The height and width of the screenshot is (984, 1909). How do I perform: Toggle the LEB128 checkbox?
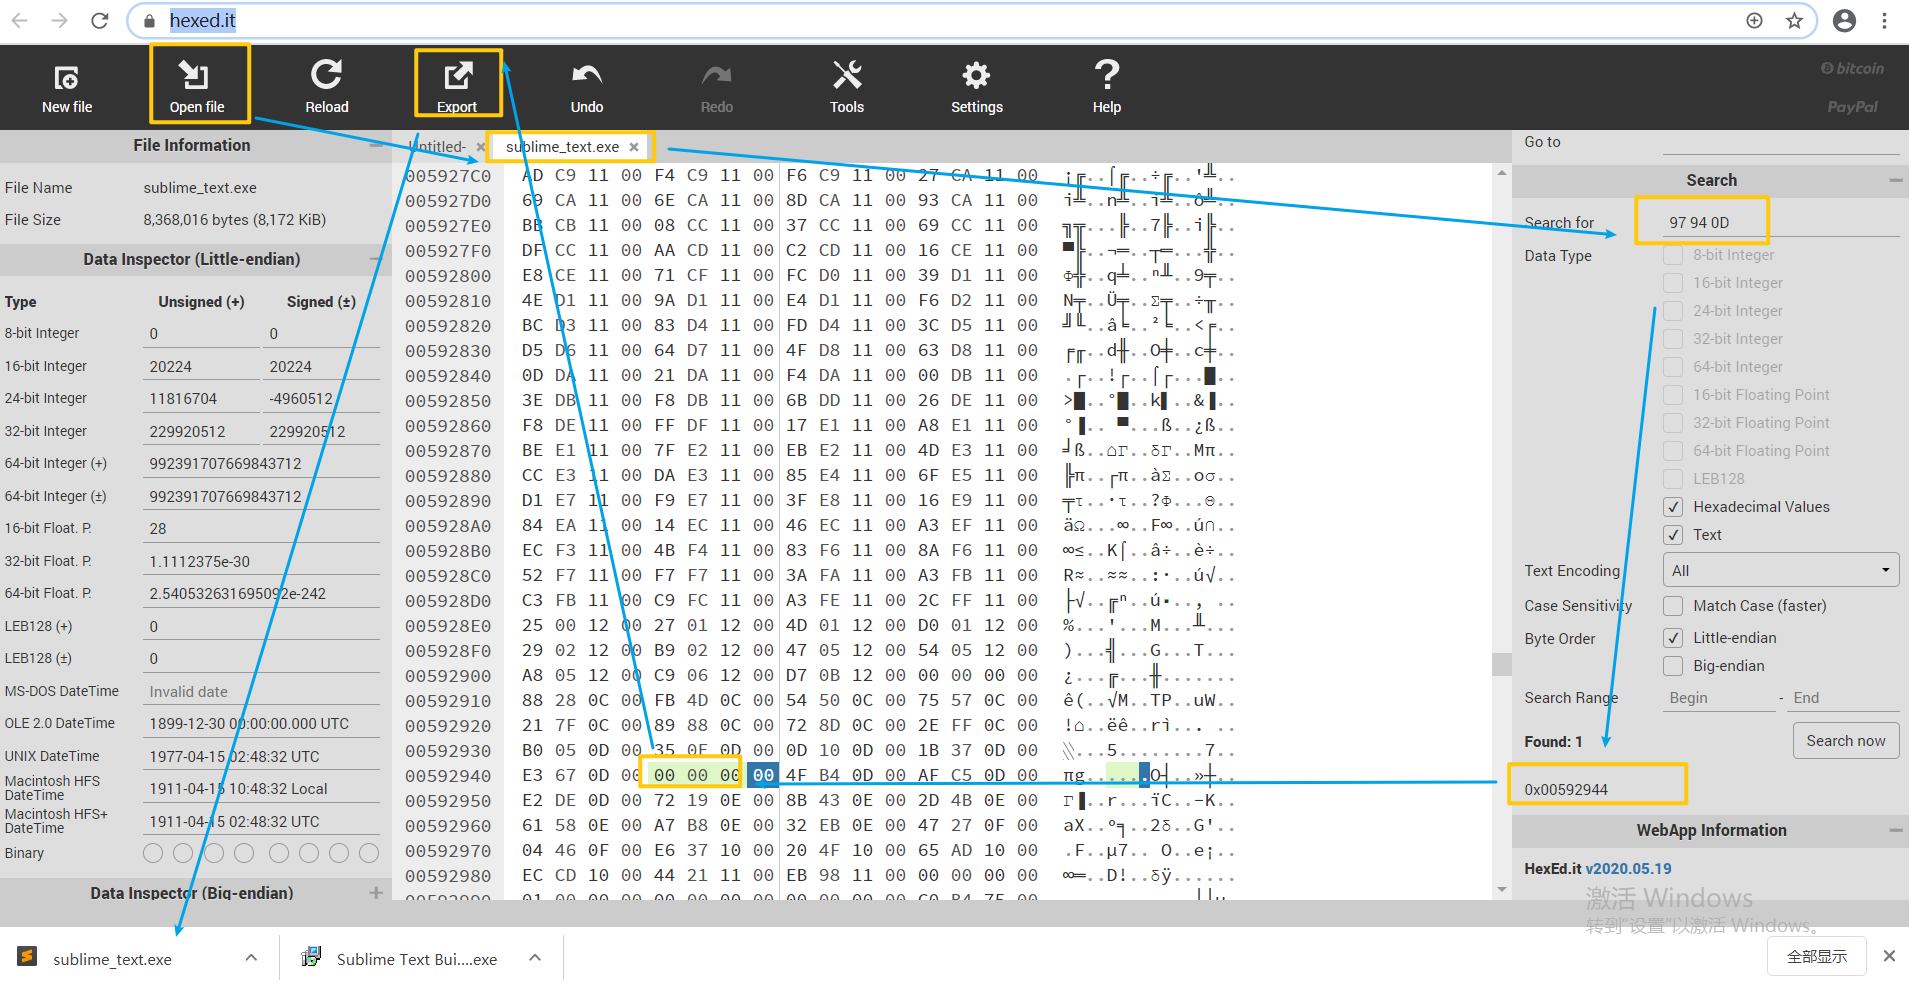coord(1673,479)
